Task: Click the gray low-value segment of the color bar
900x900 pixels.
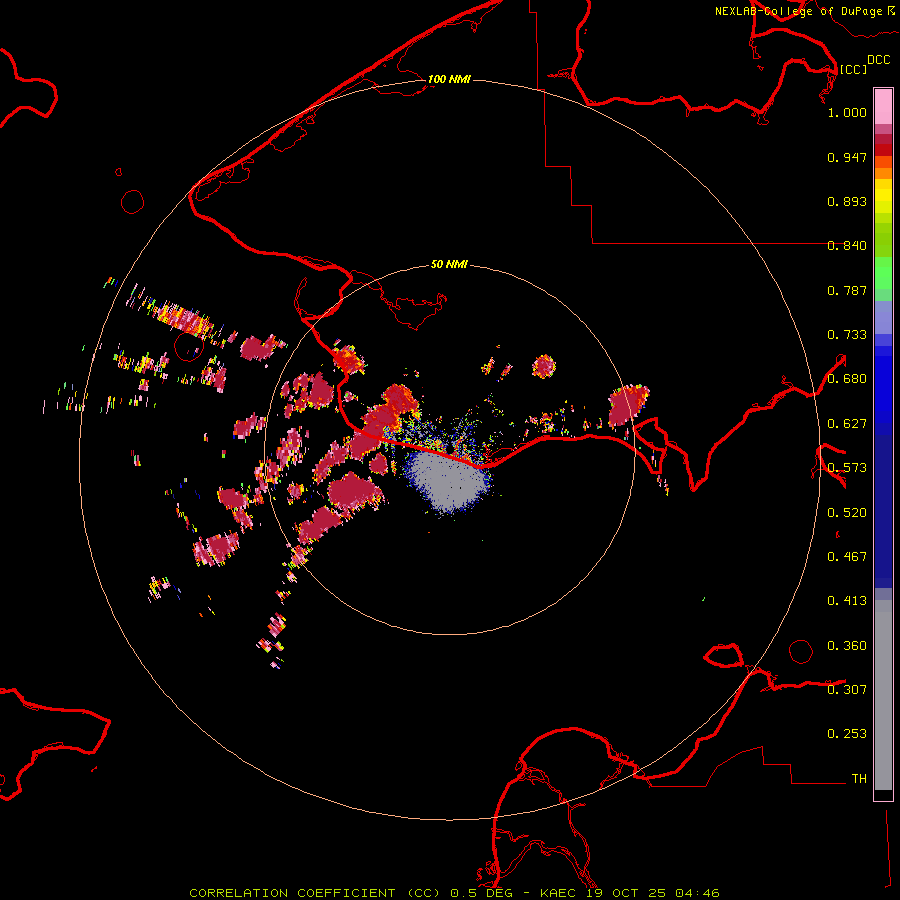Action: (x=883, y=695)
